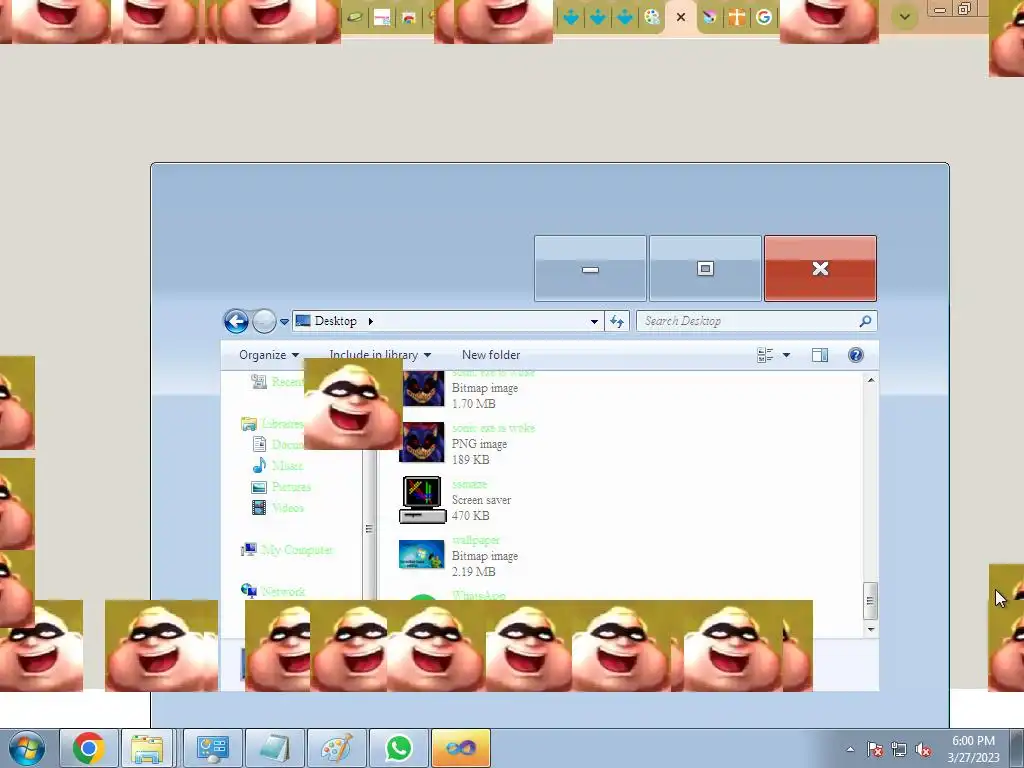Open the Control Panel taskbar icon
This screenshot has width=1024, height=768.
tap(213, 748)
